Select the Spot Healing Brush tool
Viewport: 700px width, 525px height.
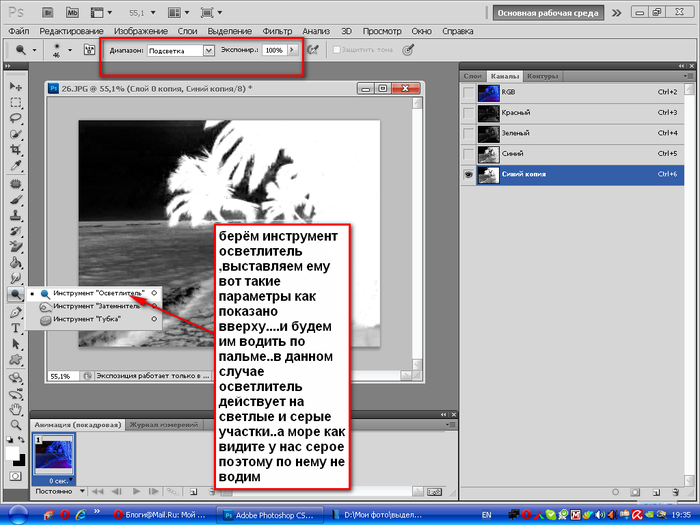tap(16, 183)
